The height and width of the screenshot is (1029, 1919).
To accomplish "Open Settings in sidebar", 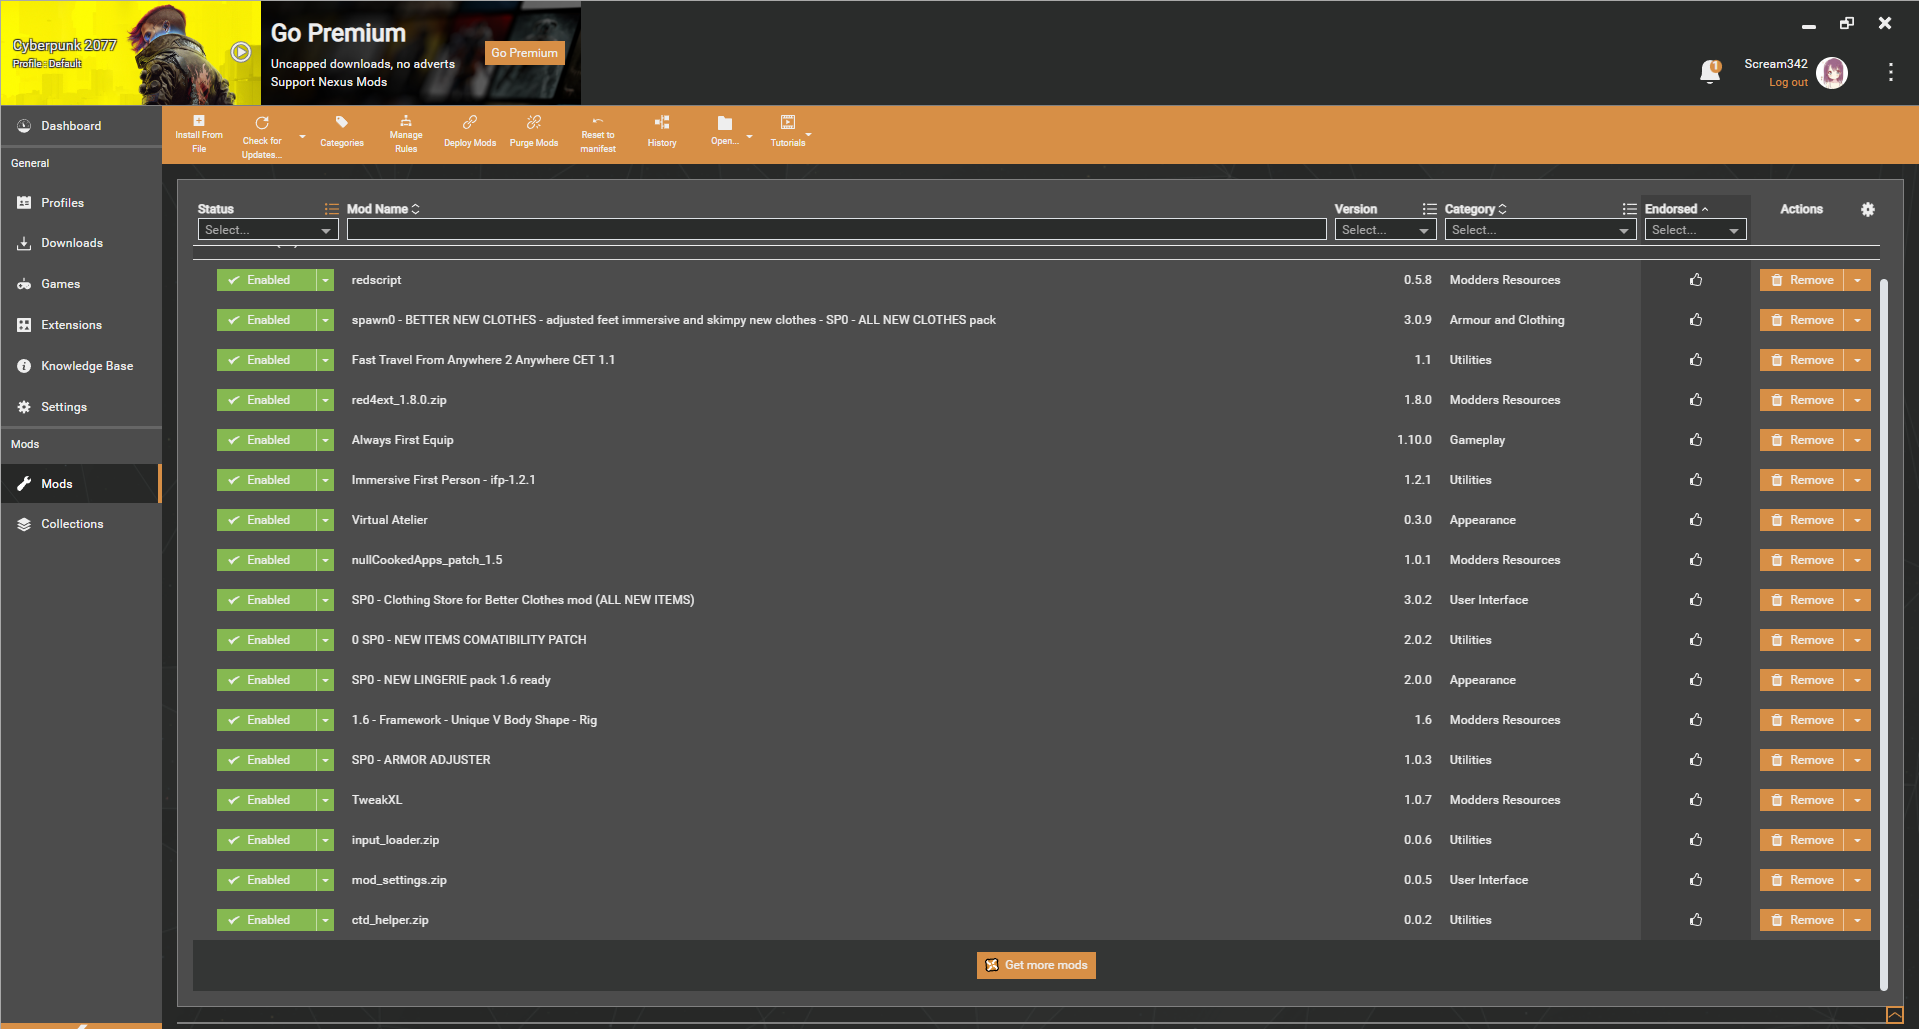I will coord(81,407).
